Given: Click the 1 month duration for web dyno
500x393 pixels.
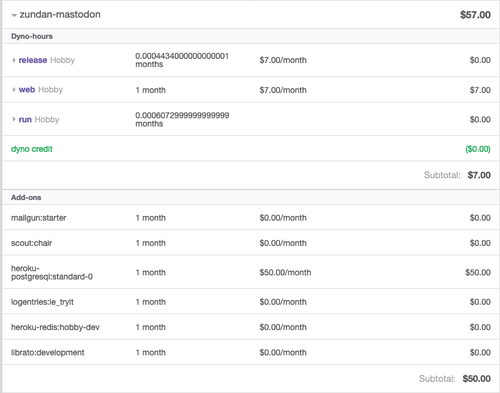Looking at the screenshot, I should point(151,90).
